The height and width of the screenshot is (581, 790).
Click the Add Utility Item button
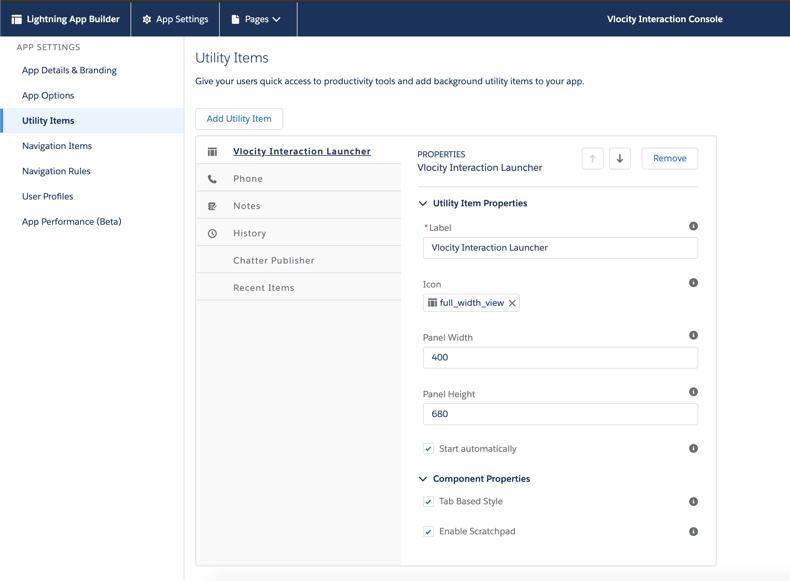pyautogui.click(x=239, y=119)
